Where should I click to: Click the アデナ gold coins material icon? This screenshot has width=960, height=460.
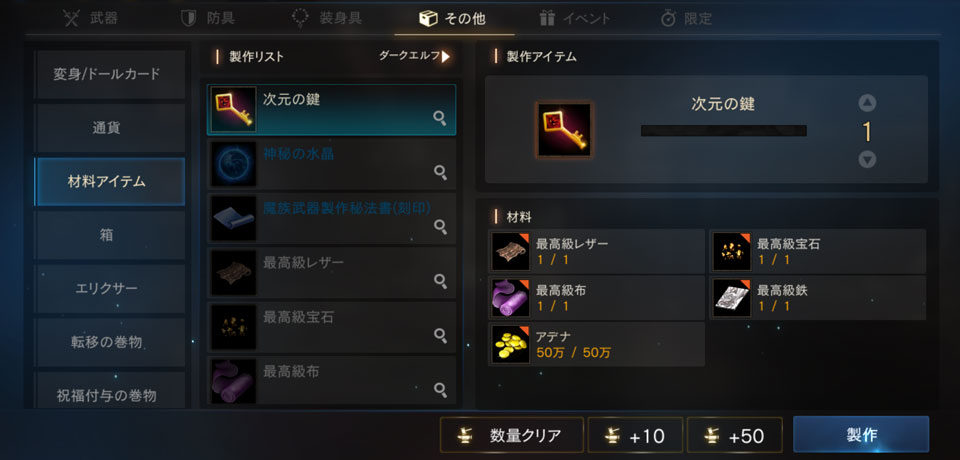click(511, 344)
